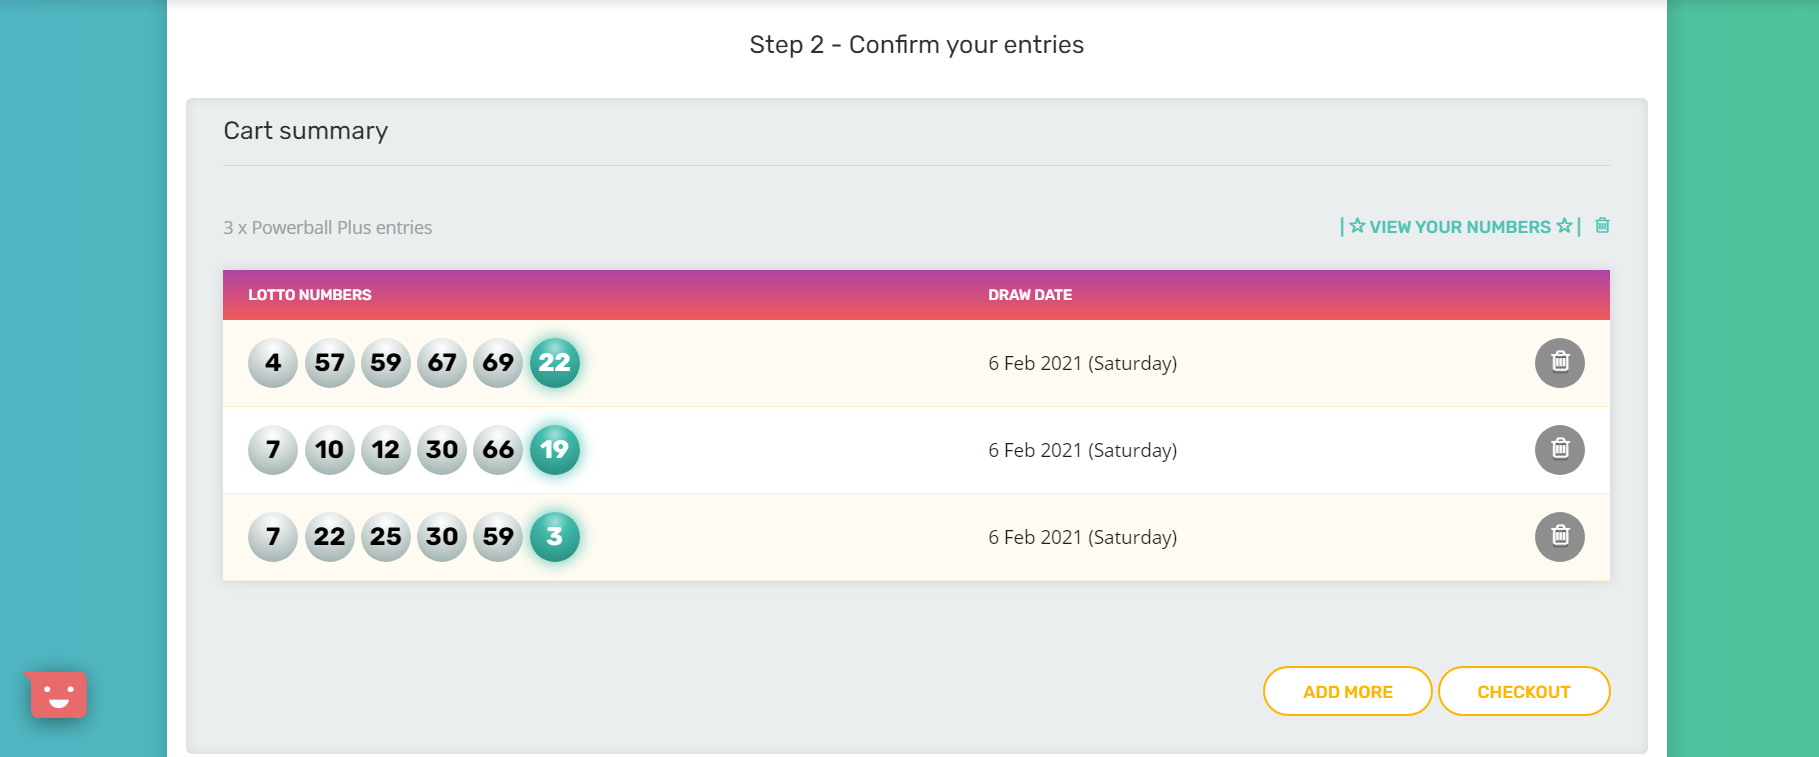This screenshot has height=757, width=1819.
Task: Proceed with the Checkout button
Action: [1523, 691]
